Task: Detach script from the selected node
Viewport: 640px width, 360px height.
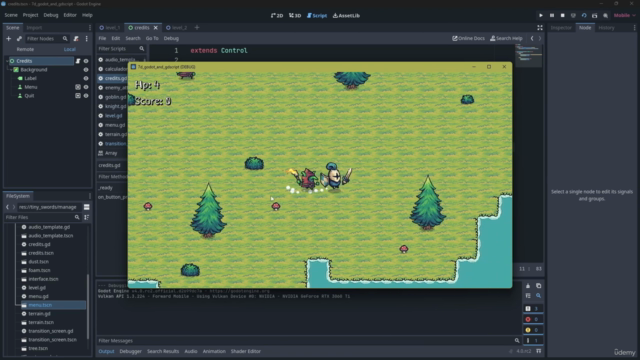Action: 76,38
